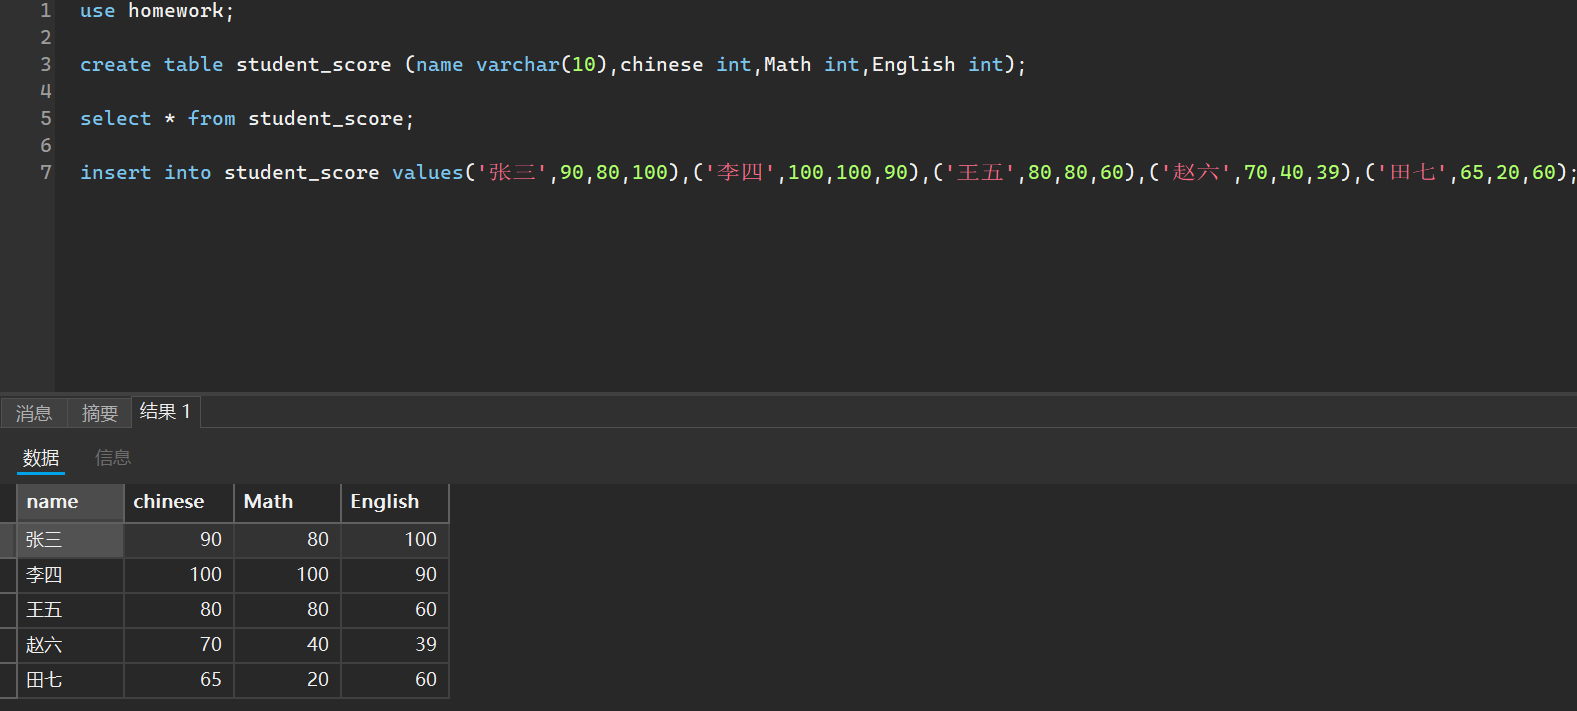Image resolution: width=1577 pixels, height=711 pixels.
Task: Click 李四's English score 90
Action: pyautogui.click(x=395, y=575)
